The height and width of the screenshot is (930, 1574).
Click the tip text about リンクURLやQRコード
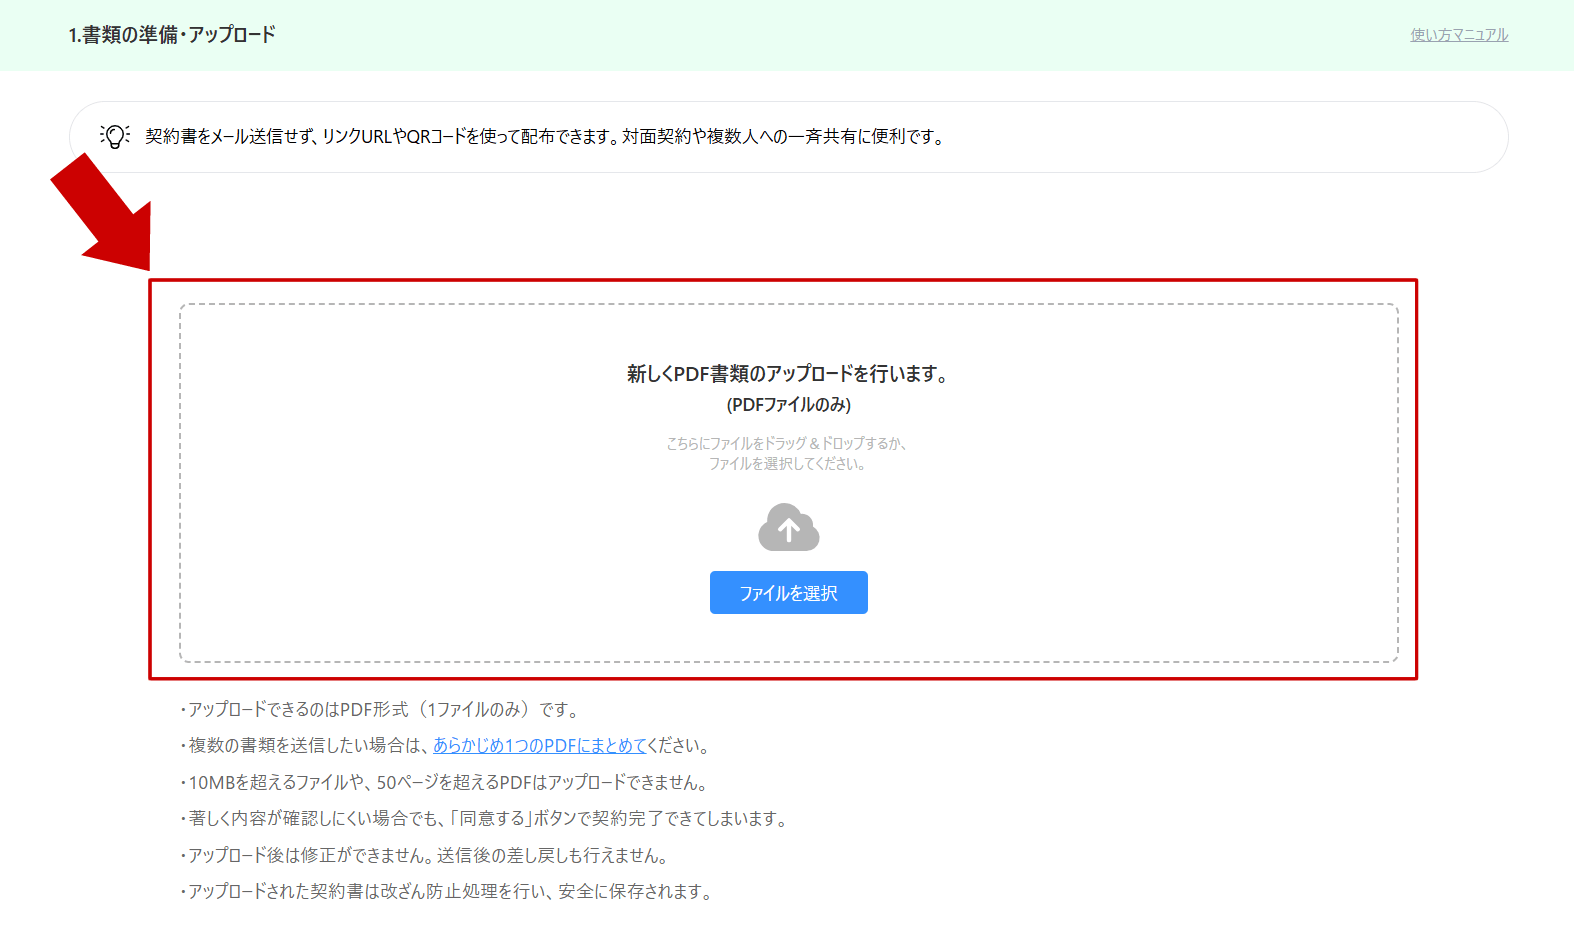[x=545, y=137]
